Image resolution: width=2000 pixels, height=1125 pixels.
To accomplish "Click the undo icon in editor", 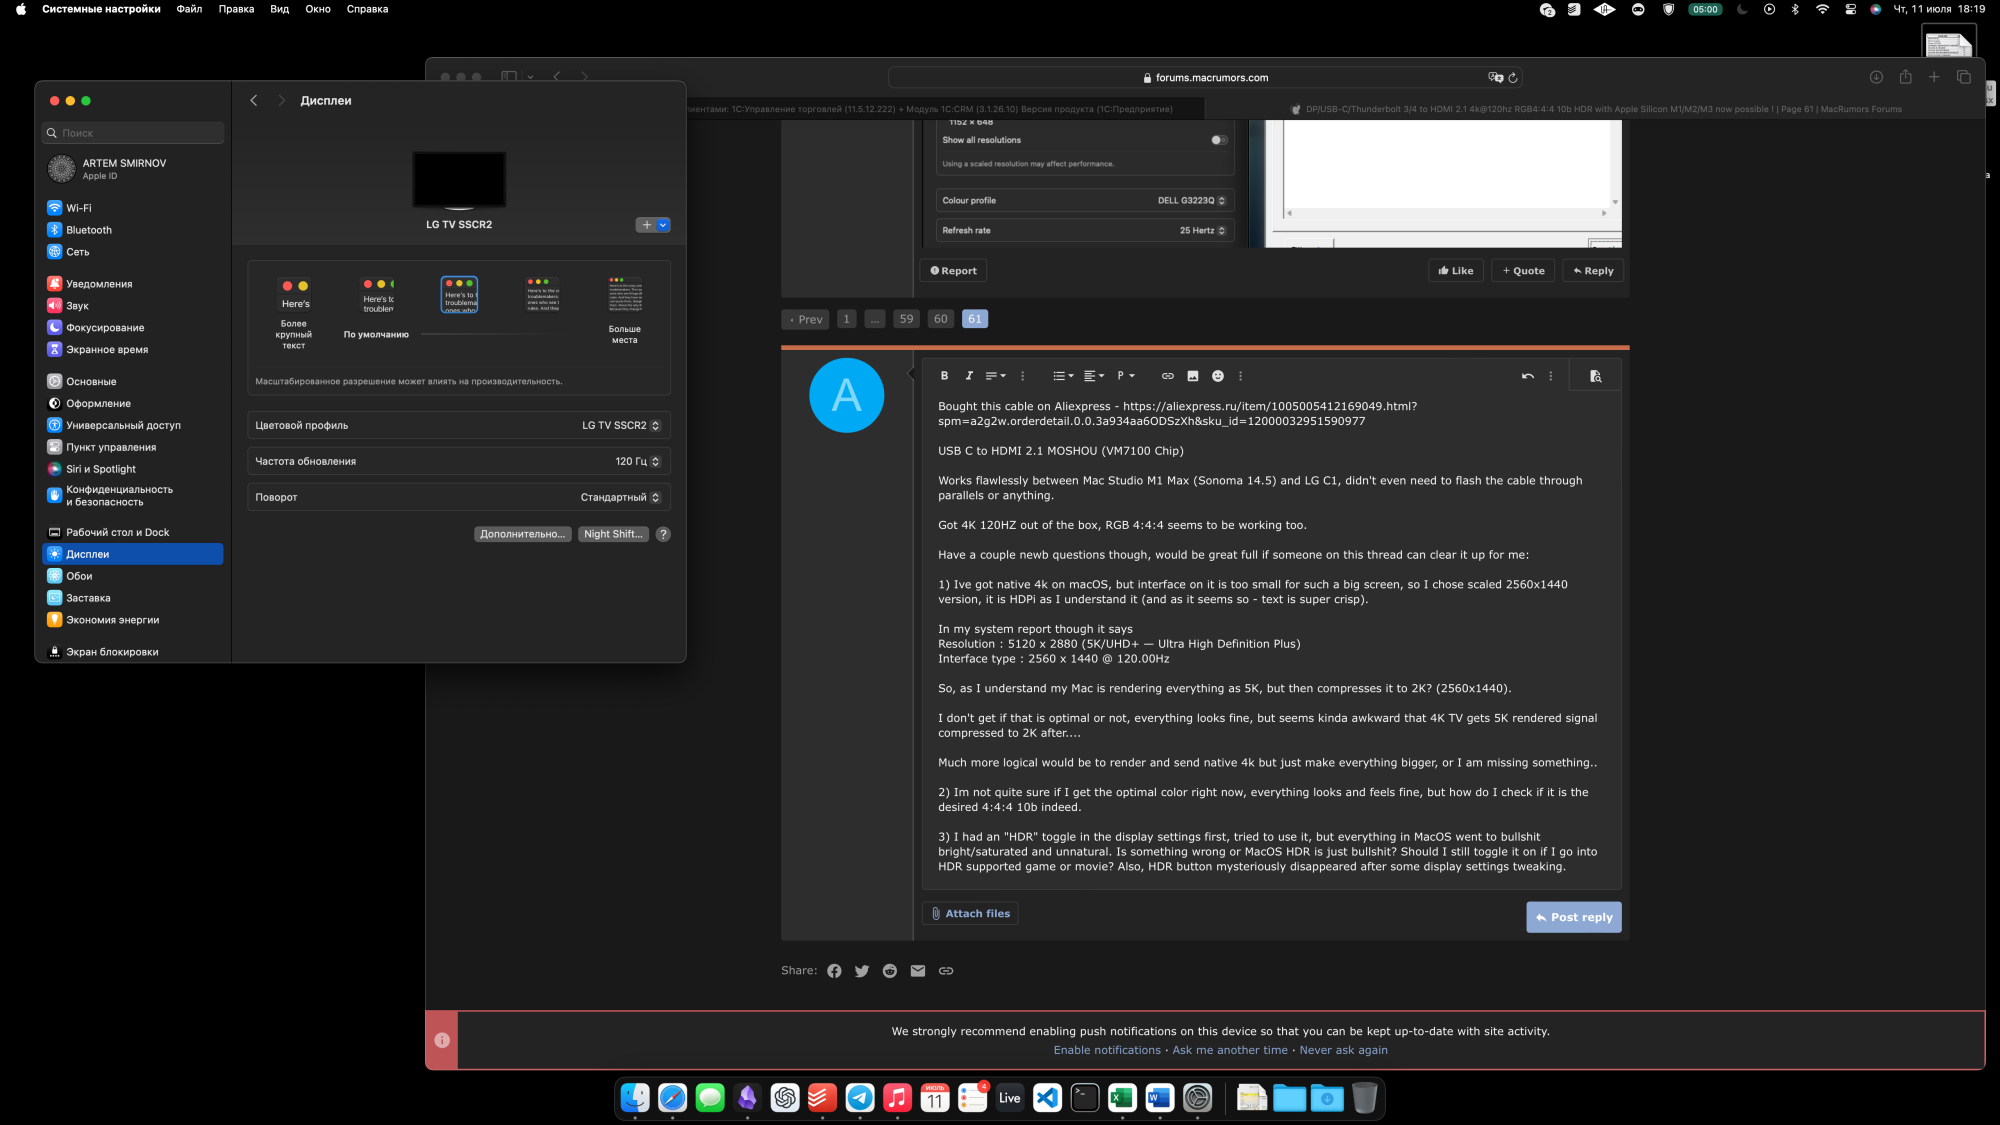I will click(1527, 376).
